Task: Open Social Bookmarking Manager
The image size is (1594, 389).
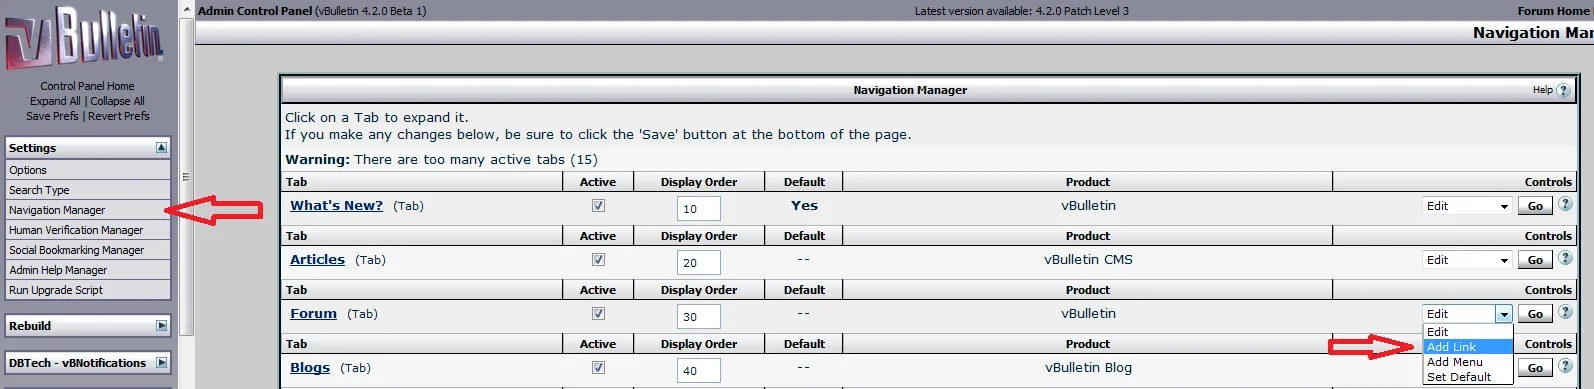Action: tap(88, 250)
